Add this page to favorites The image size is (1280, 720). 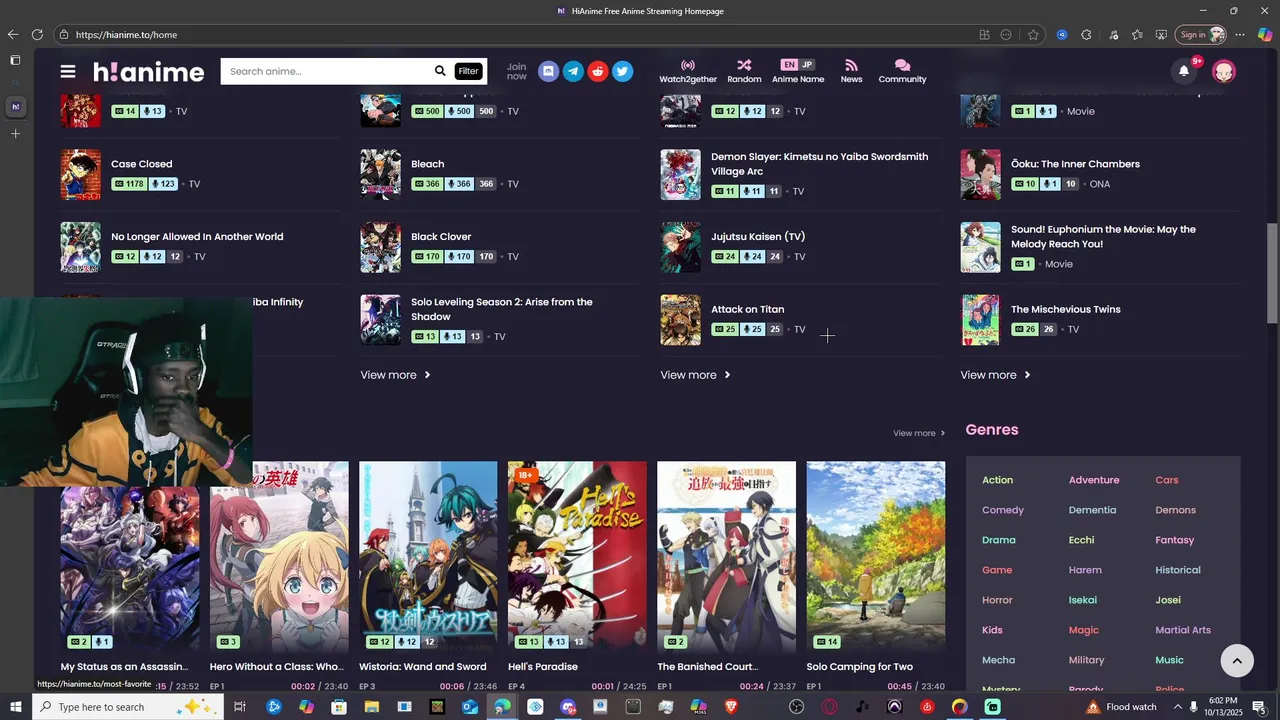point(1033,34)
